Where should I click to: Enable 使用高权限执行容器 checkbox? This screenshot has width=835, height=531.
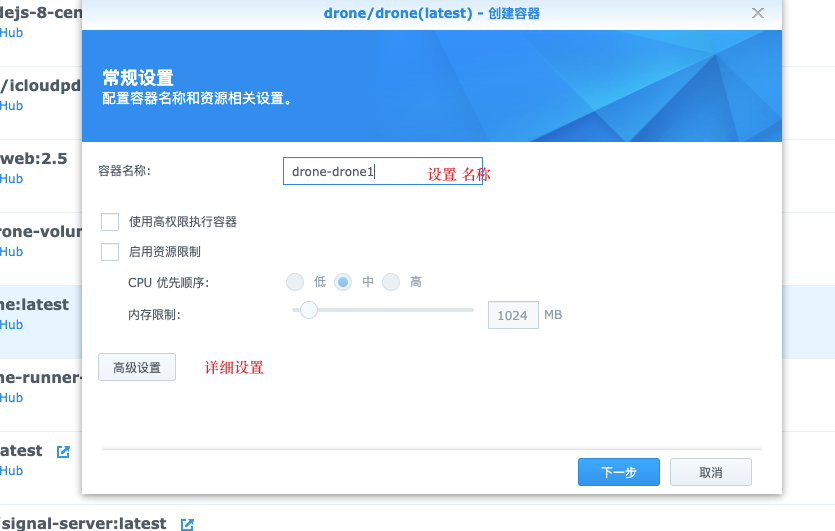tap(110, 222)
